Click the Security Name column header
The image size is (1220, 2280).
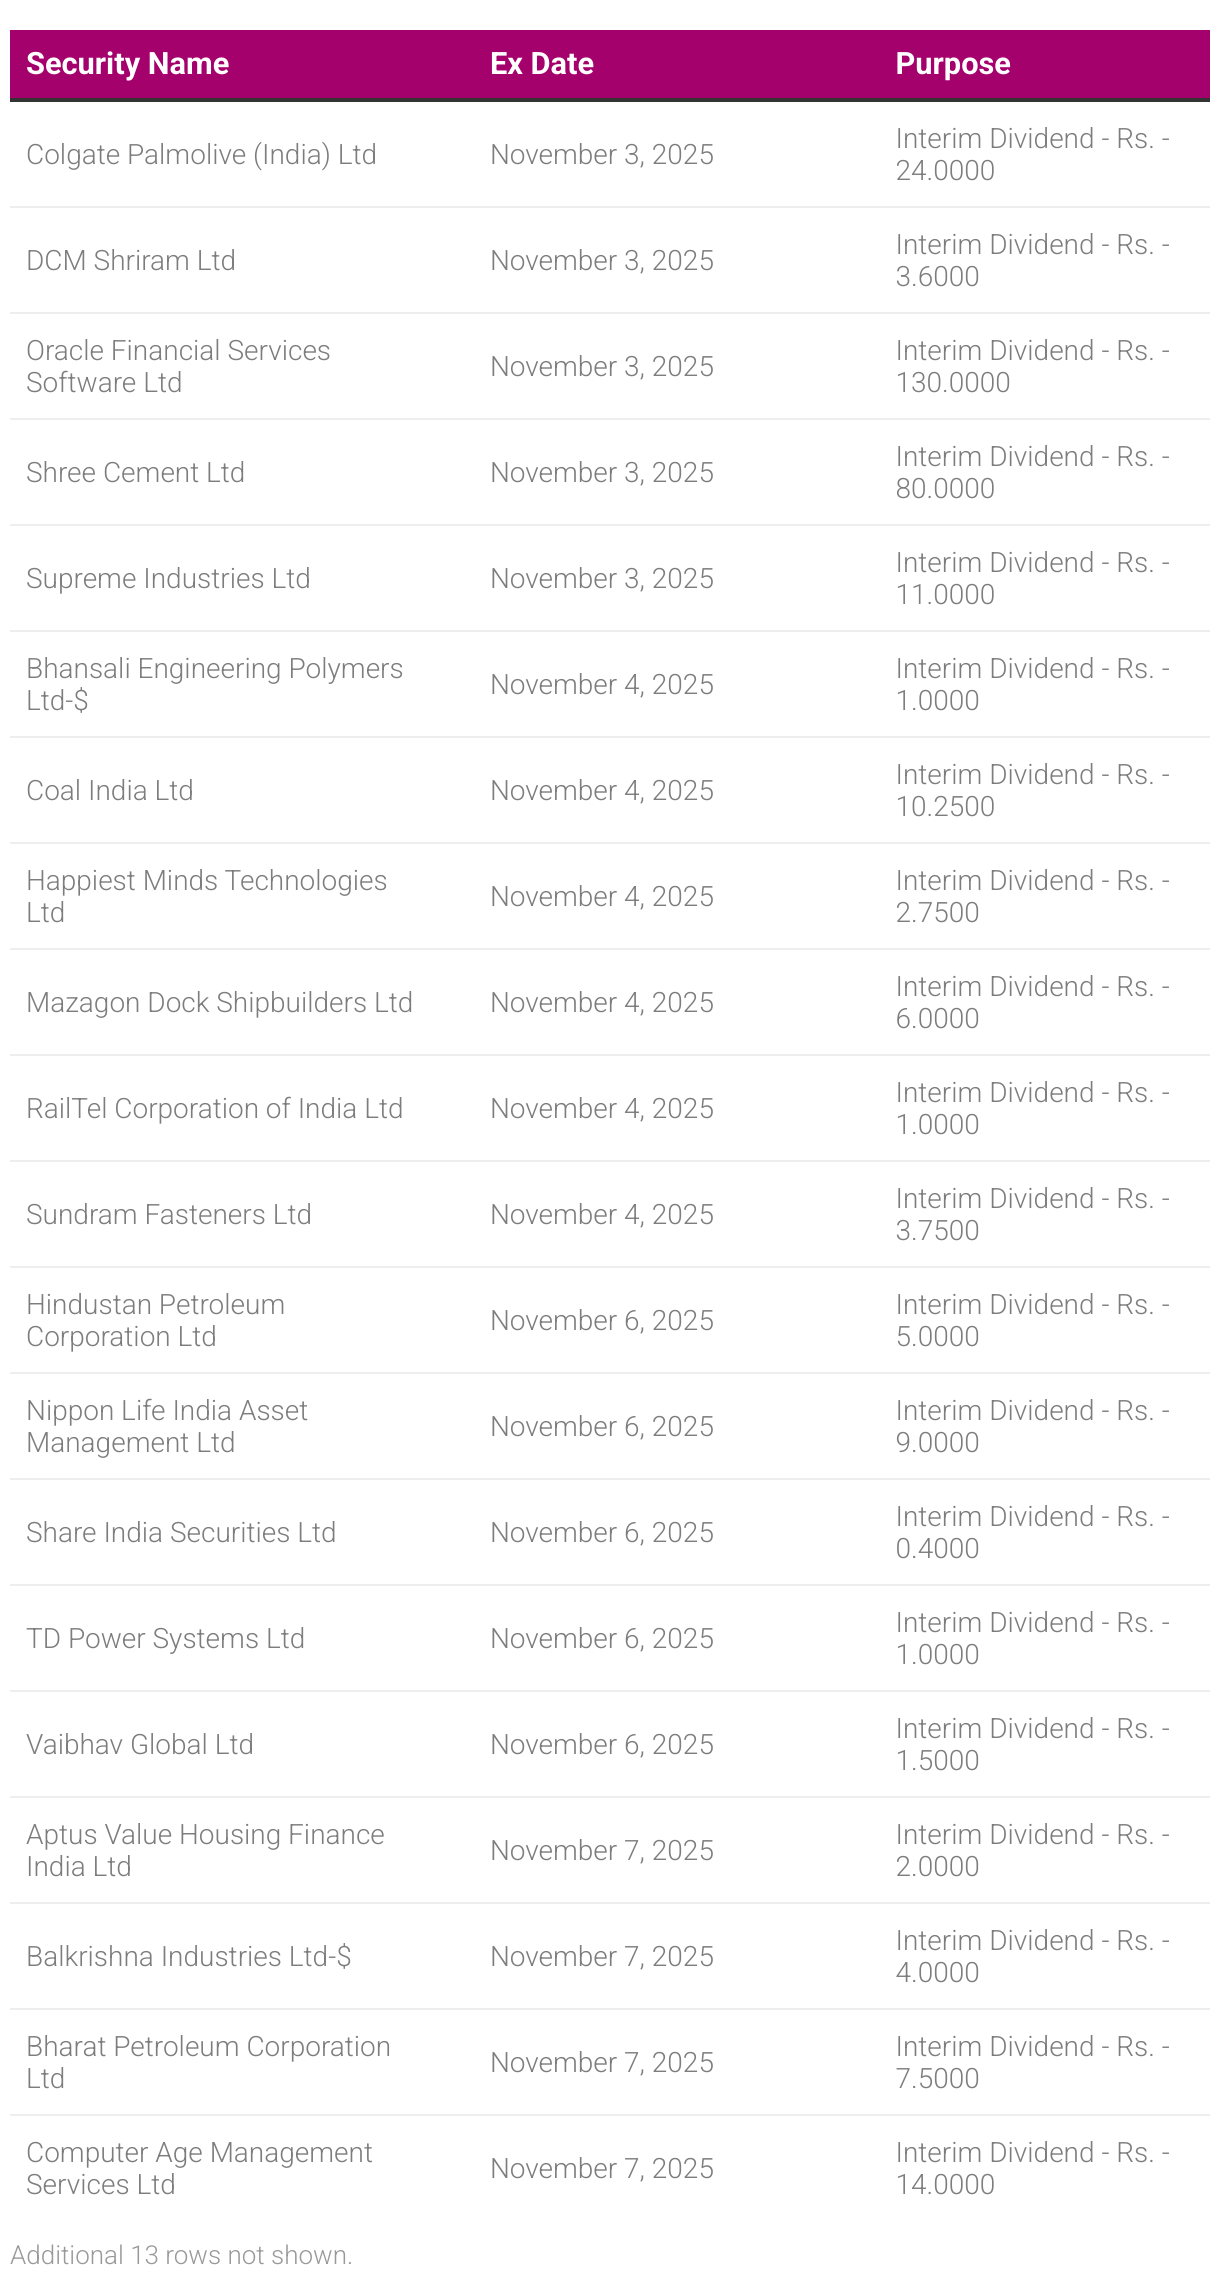[128, 64]
